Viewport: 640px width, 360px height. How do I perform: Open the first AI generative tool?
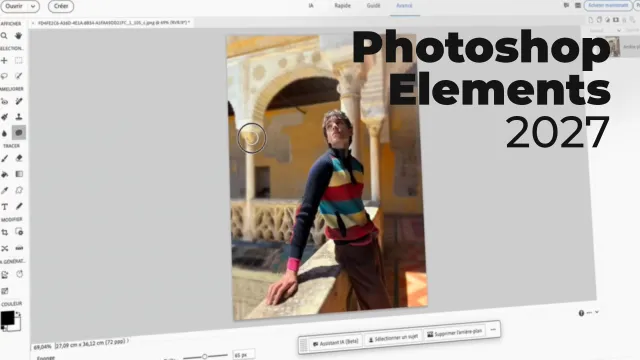coord(4,275)
